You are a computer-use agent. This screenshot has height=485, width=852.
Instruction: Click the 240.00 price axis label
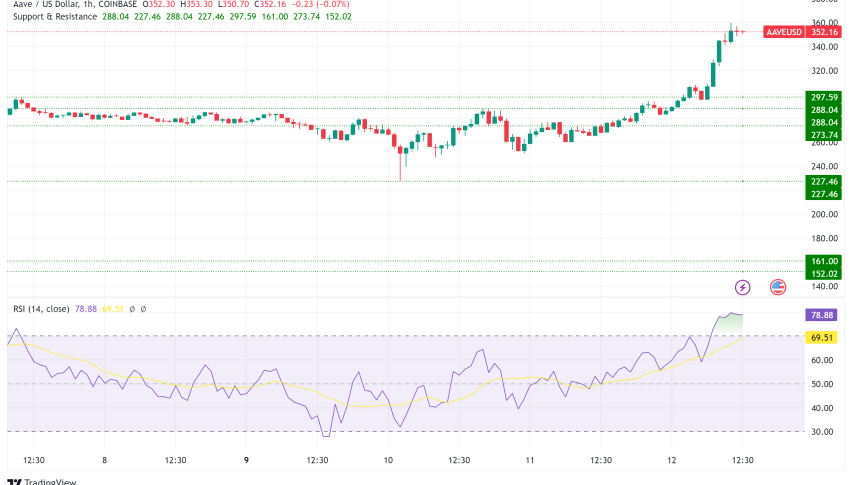(x=824, y=167)
